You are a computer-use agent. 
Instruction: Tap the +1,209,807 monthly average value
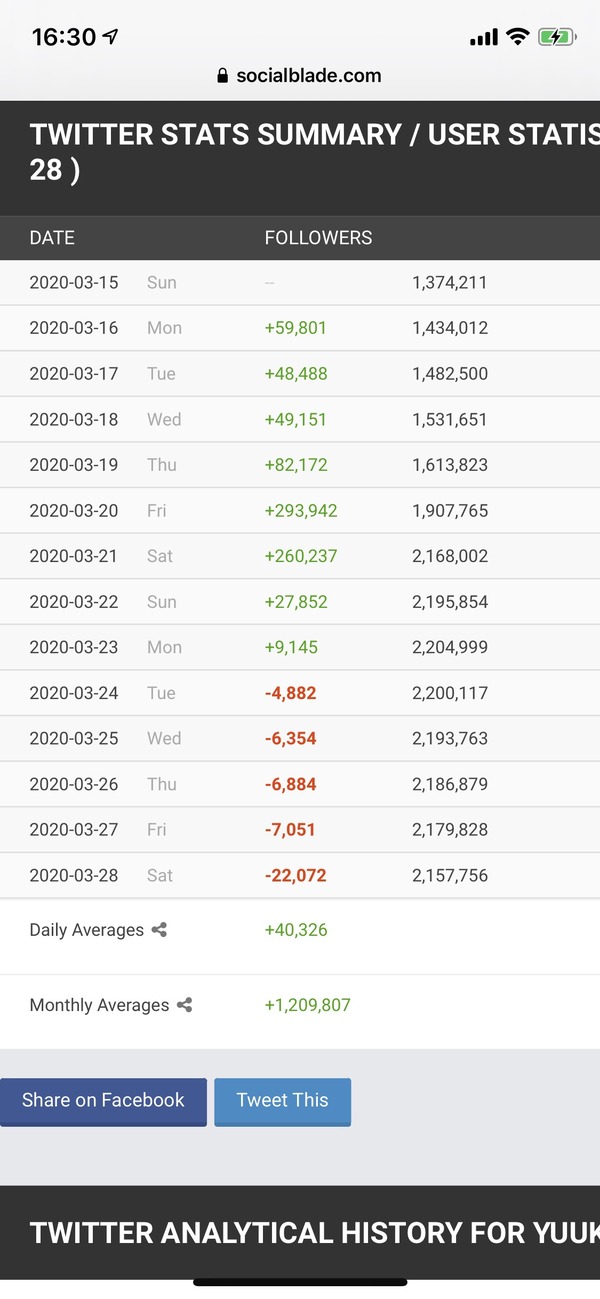(307, 1005)
